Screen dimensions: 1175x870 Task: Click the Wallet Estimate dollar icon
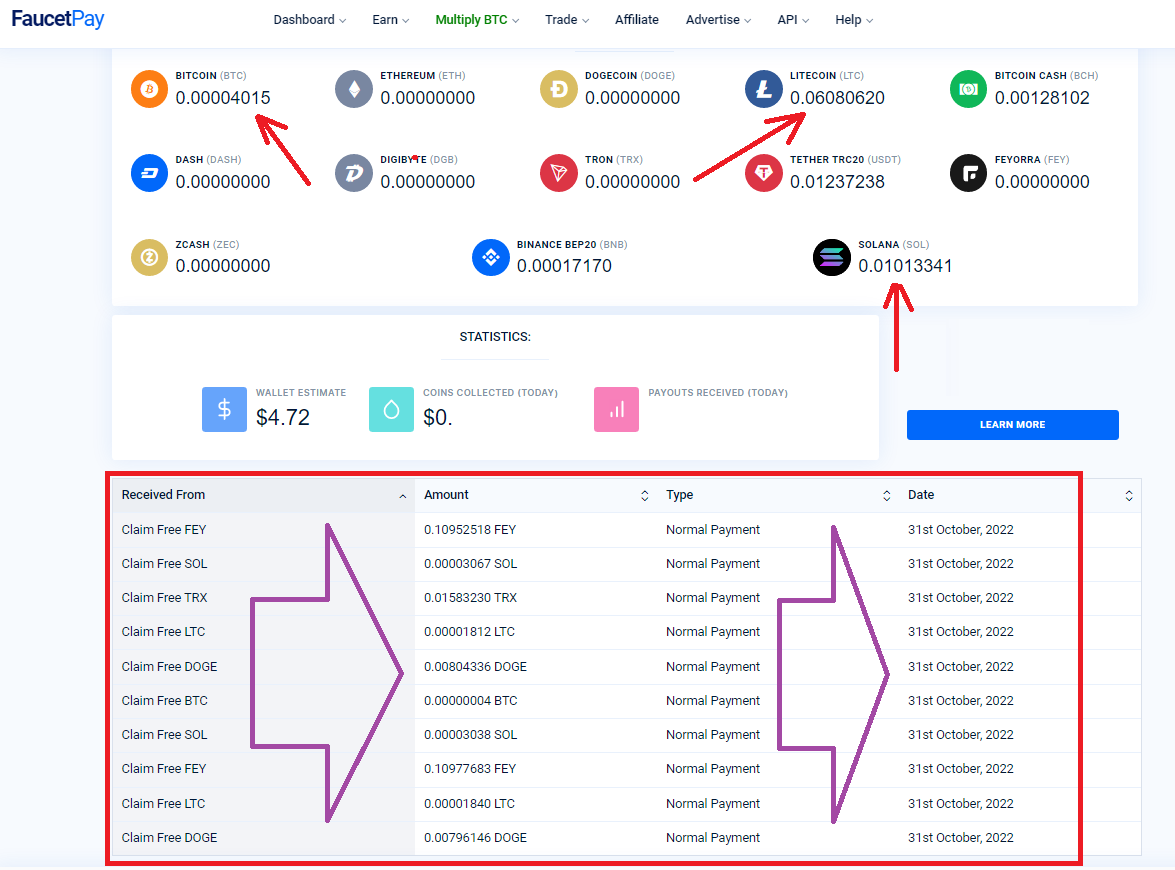(224, 409)
